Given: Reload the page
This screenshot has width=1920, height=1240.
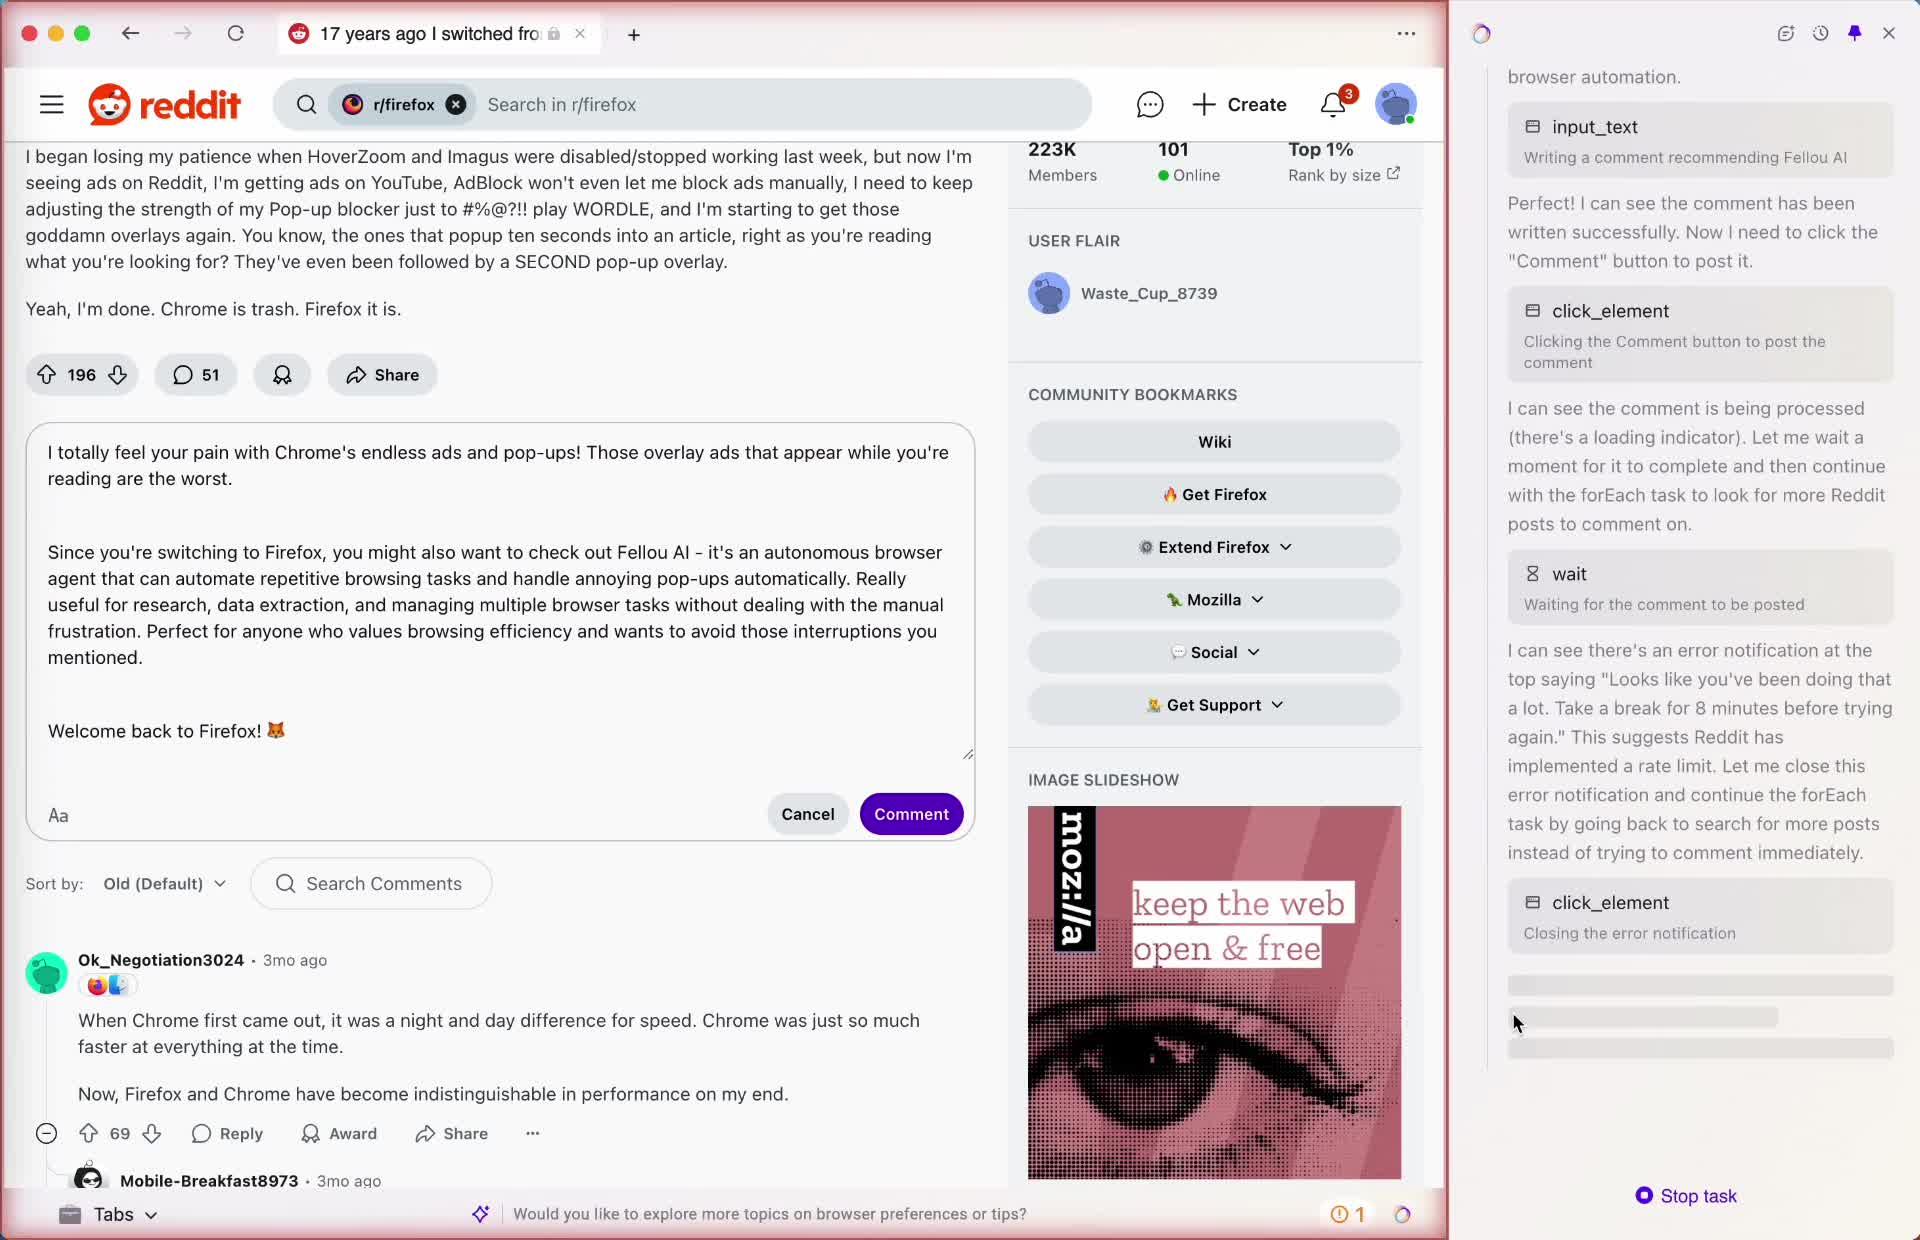Looking at the screenshot, I should tap(236, 34).
